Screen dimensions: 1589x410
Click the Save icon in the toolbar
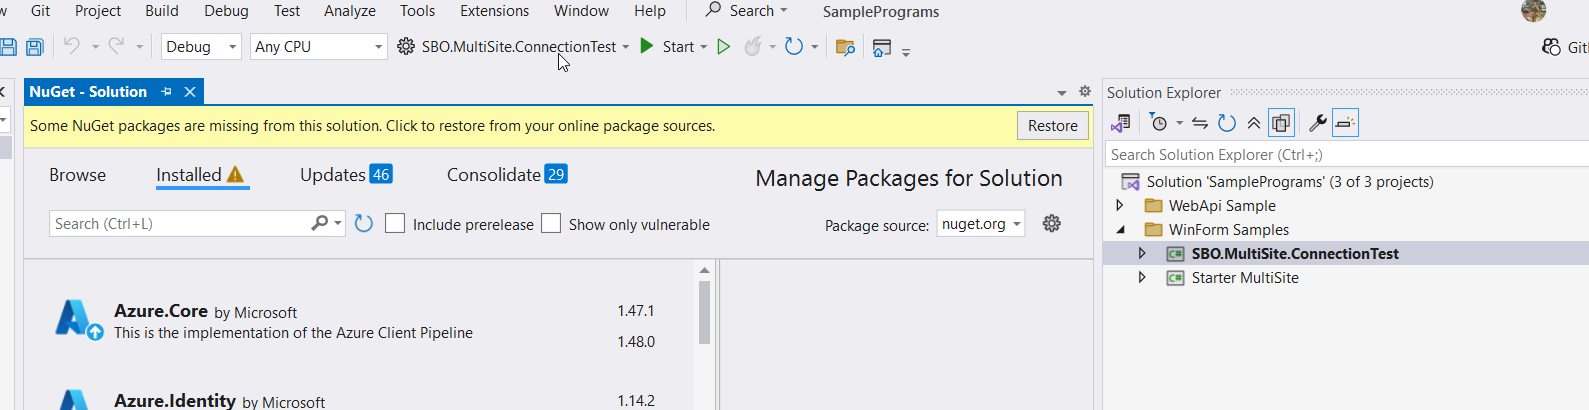click(x=8, y=47)
